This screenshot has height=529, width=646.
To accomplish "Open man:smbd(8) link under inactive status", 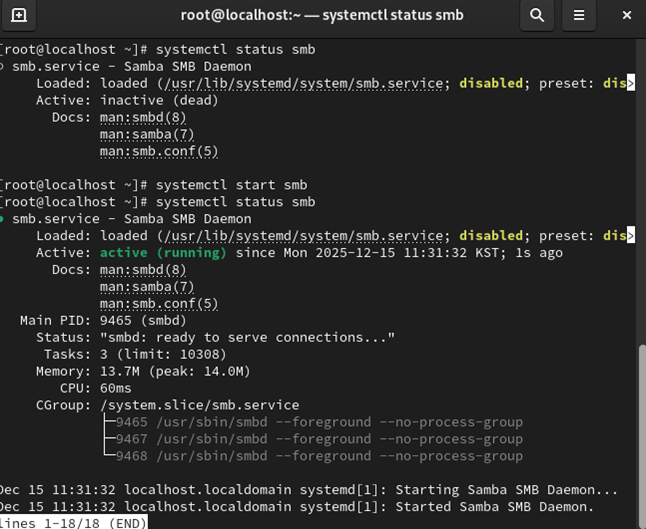I will (143, 118).
